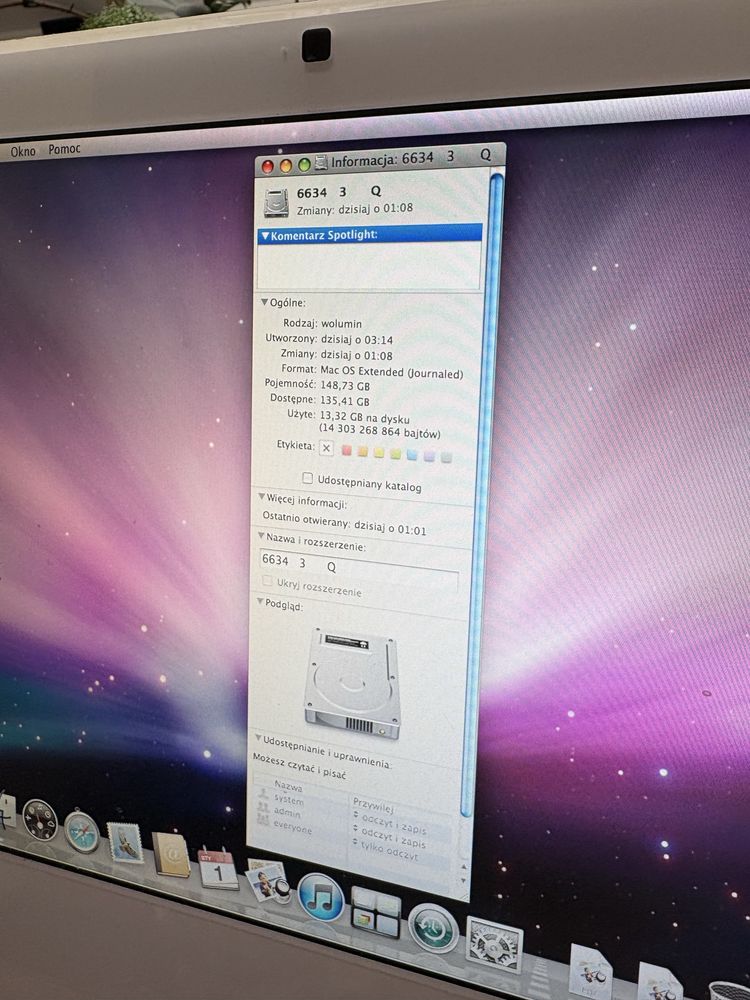Open the Pomoc menu
This screenshot has height=1000, width=750.
pos(64,149)
